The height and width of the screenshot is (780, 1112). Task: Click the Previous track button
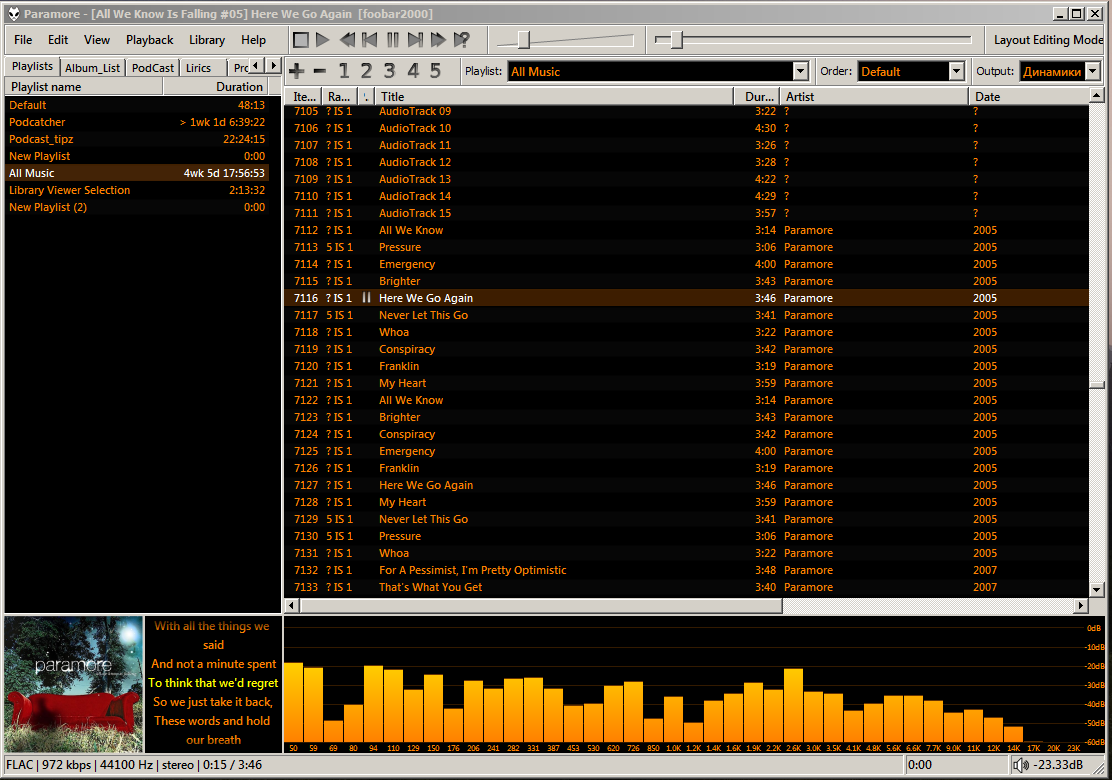[369, 40]
